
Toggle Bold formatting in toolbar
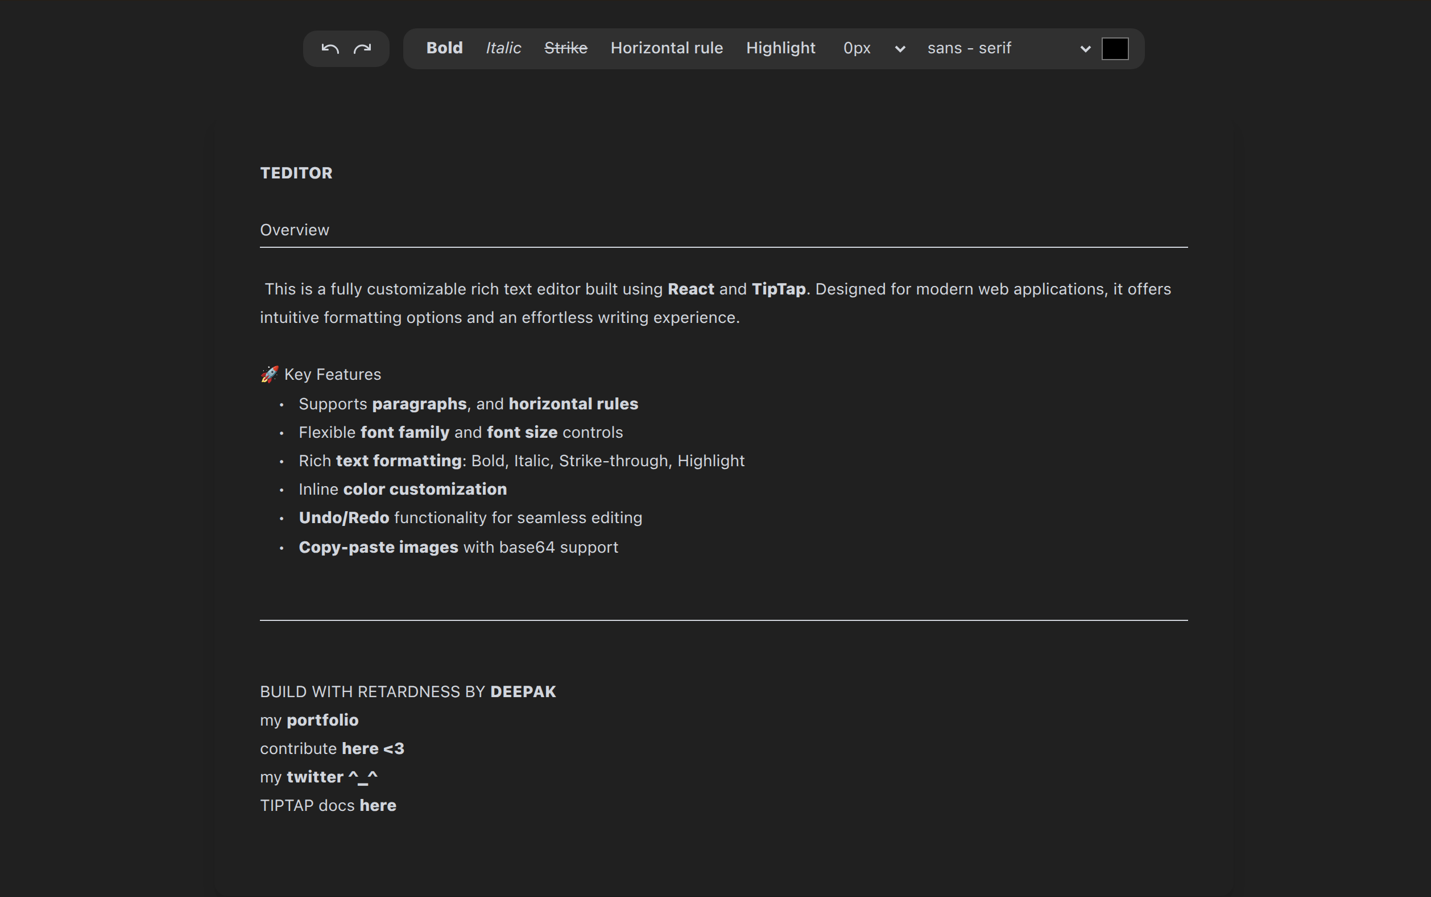[x=444, y=48]
